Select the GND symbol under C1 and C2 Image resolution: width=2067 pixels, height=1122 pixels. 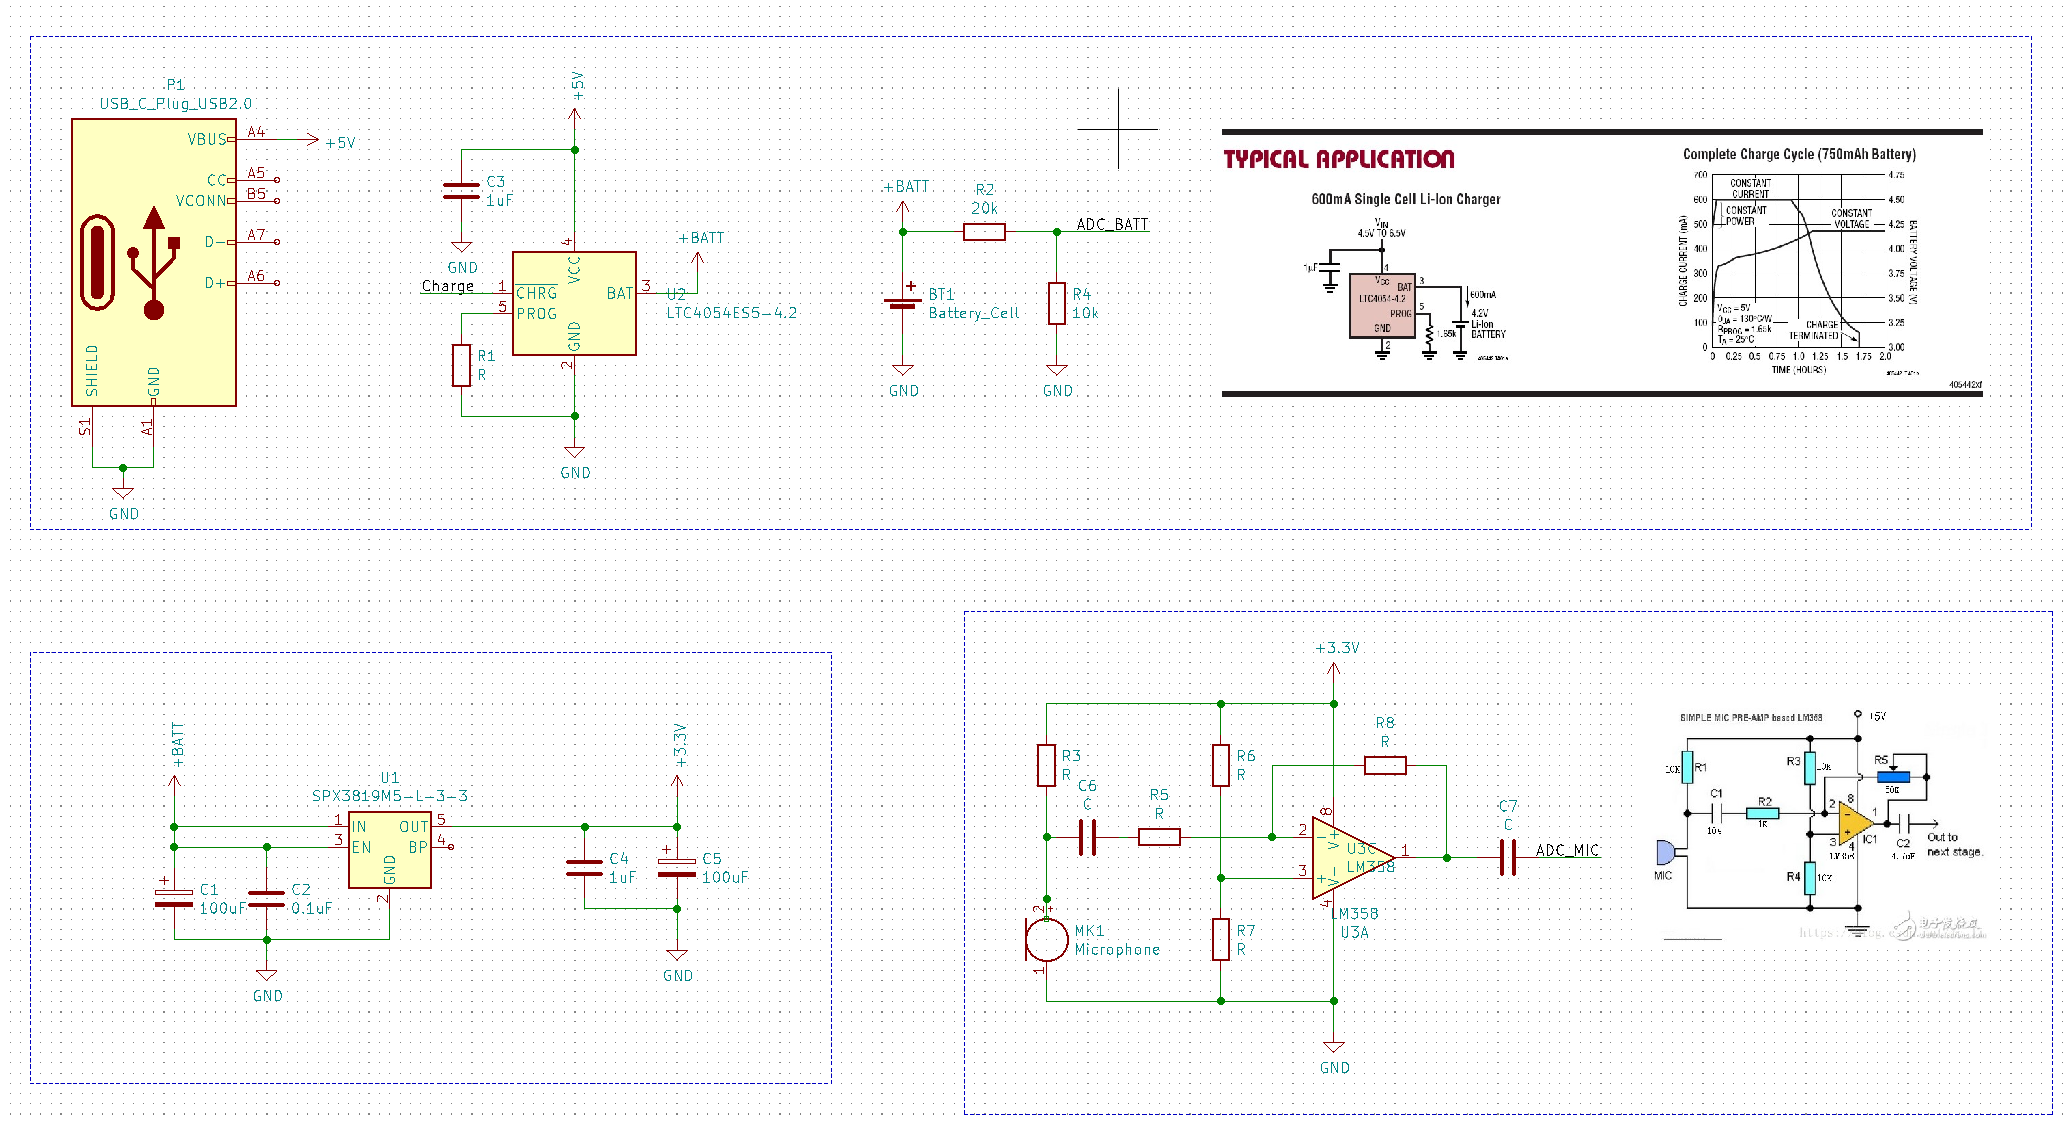[x=267, y=985]
